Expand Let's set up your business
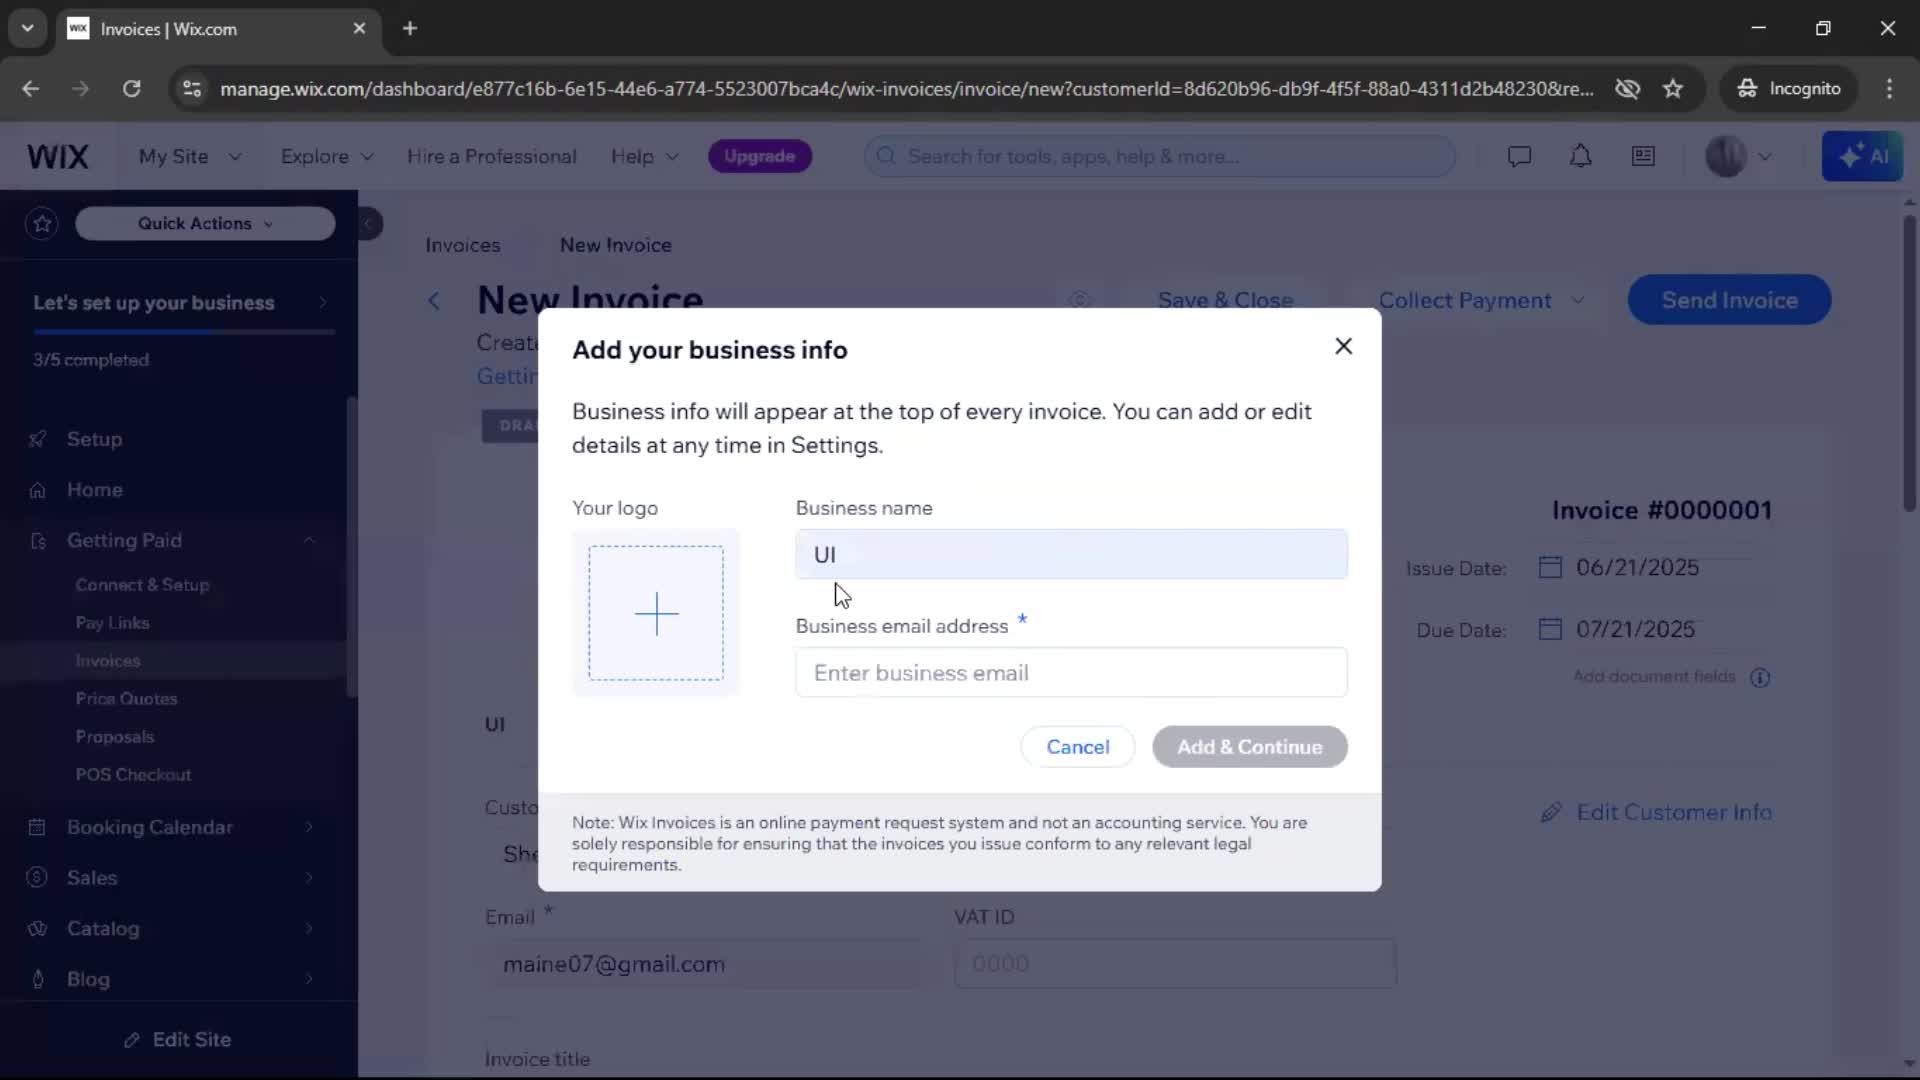The height and width of the screenshot is (1080, 1920). pos(180,303)
